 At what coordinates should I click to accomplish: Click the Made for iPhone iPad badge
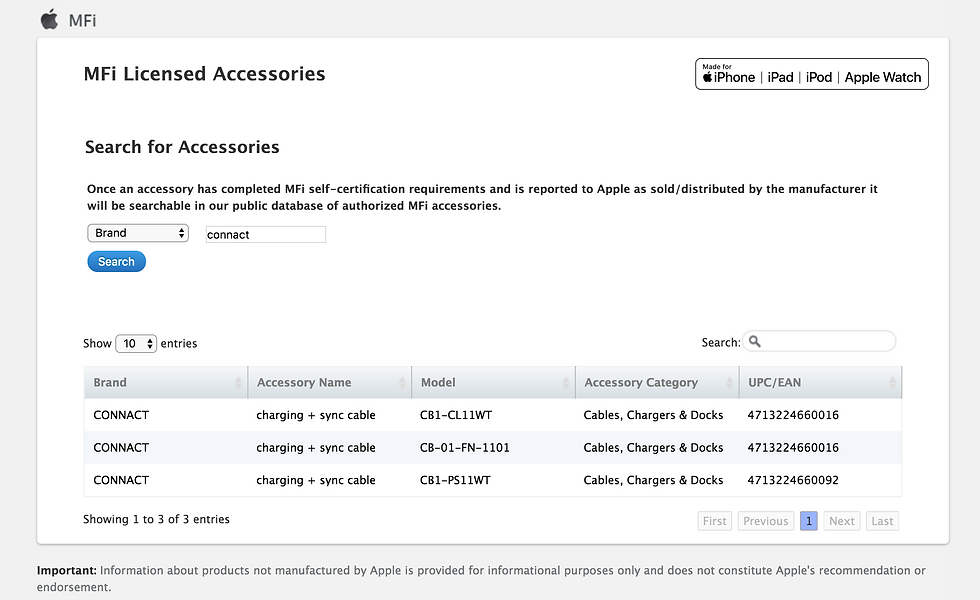(811, 74)
